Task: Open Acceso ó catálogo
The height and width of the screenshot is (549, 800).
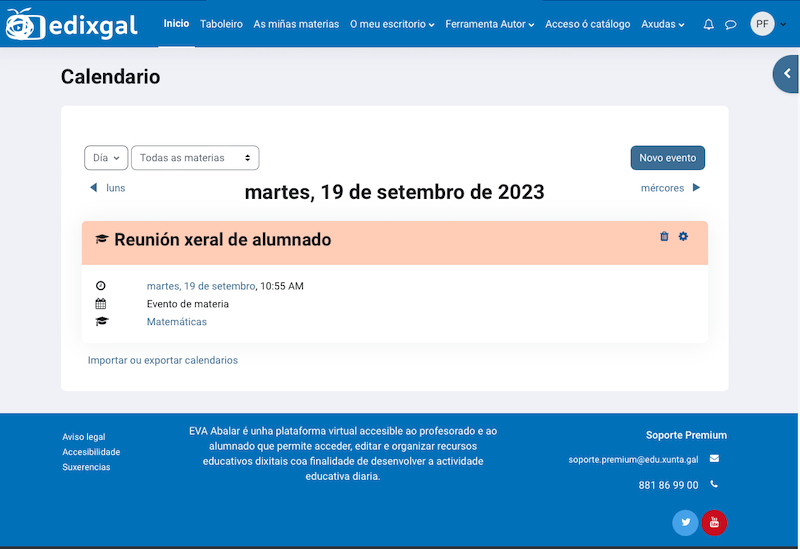Action: tap(587, 24)
